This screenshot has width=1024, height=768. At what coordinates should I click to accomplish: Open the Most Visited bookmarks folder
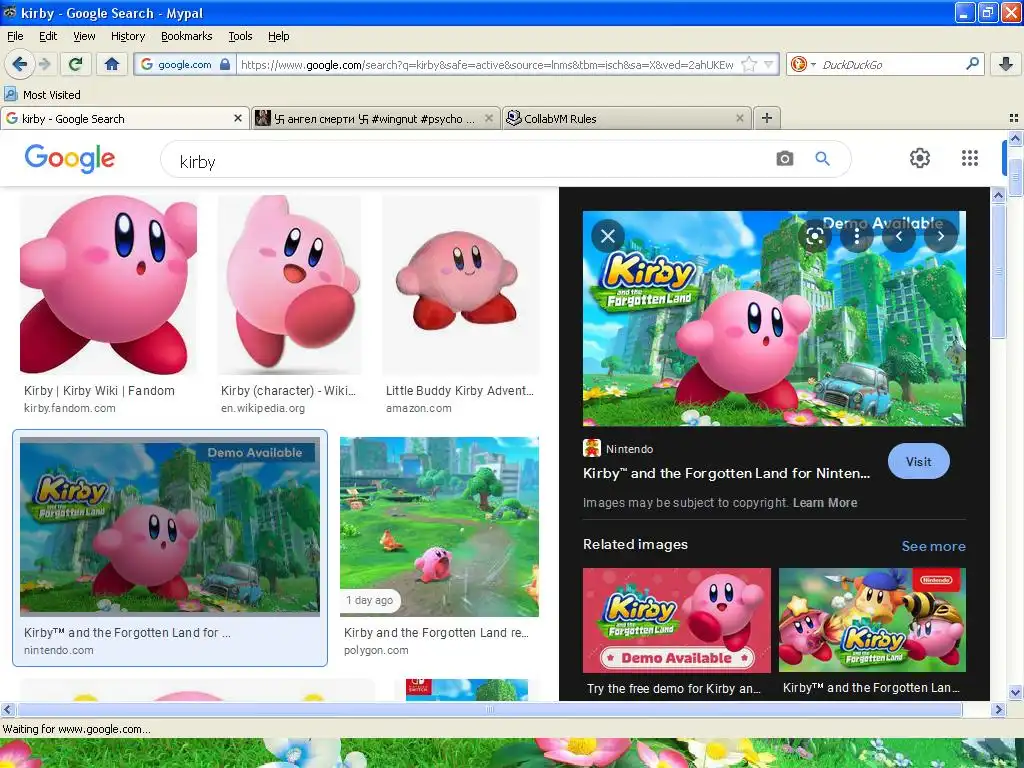(x=42, y=95)
